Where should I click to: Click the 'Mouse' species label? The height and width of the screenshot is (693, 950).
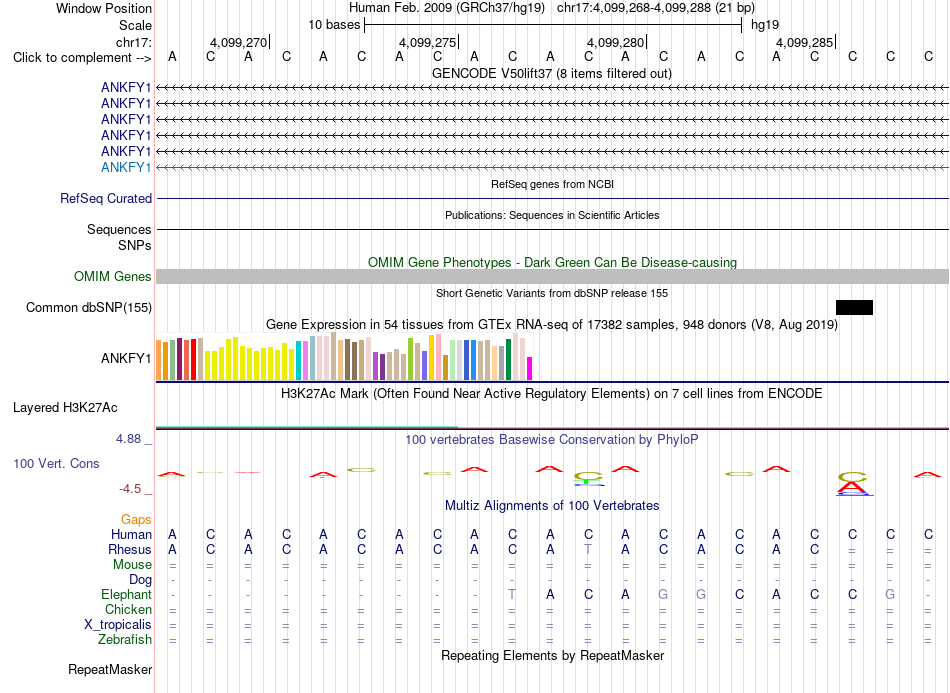click(132, 565)
